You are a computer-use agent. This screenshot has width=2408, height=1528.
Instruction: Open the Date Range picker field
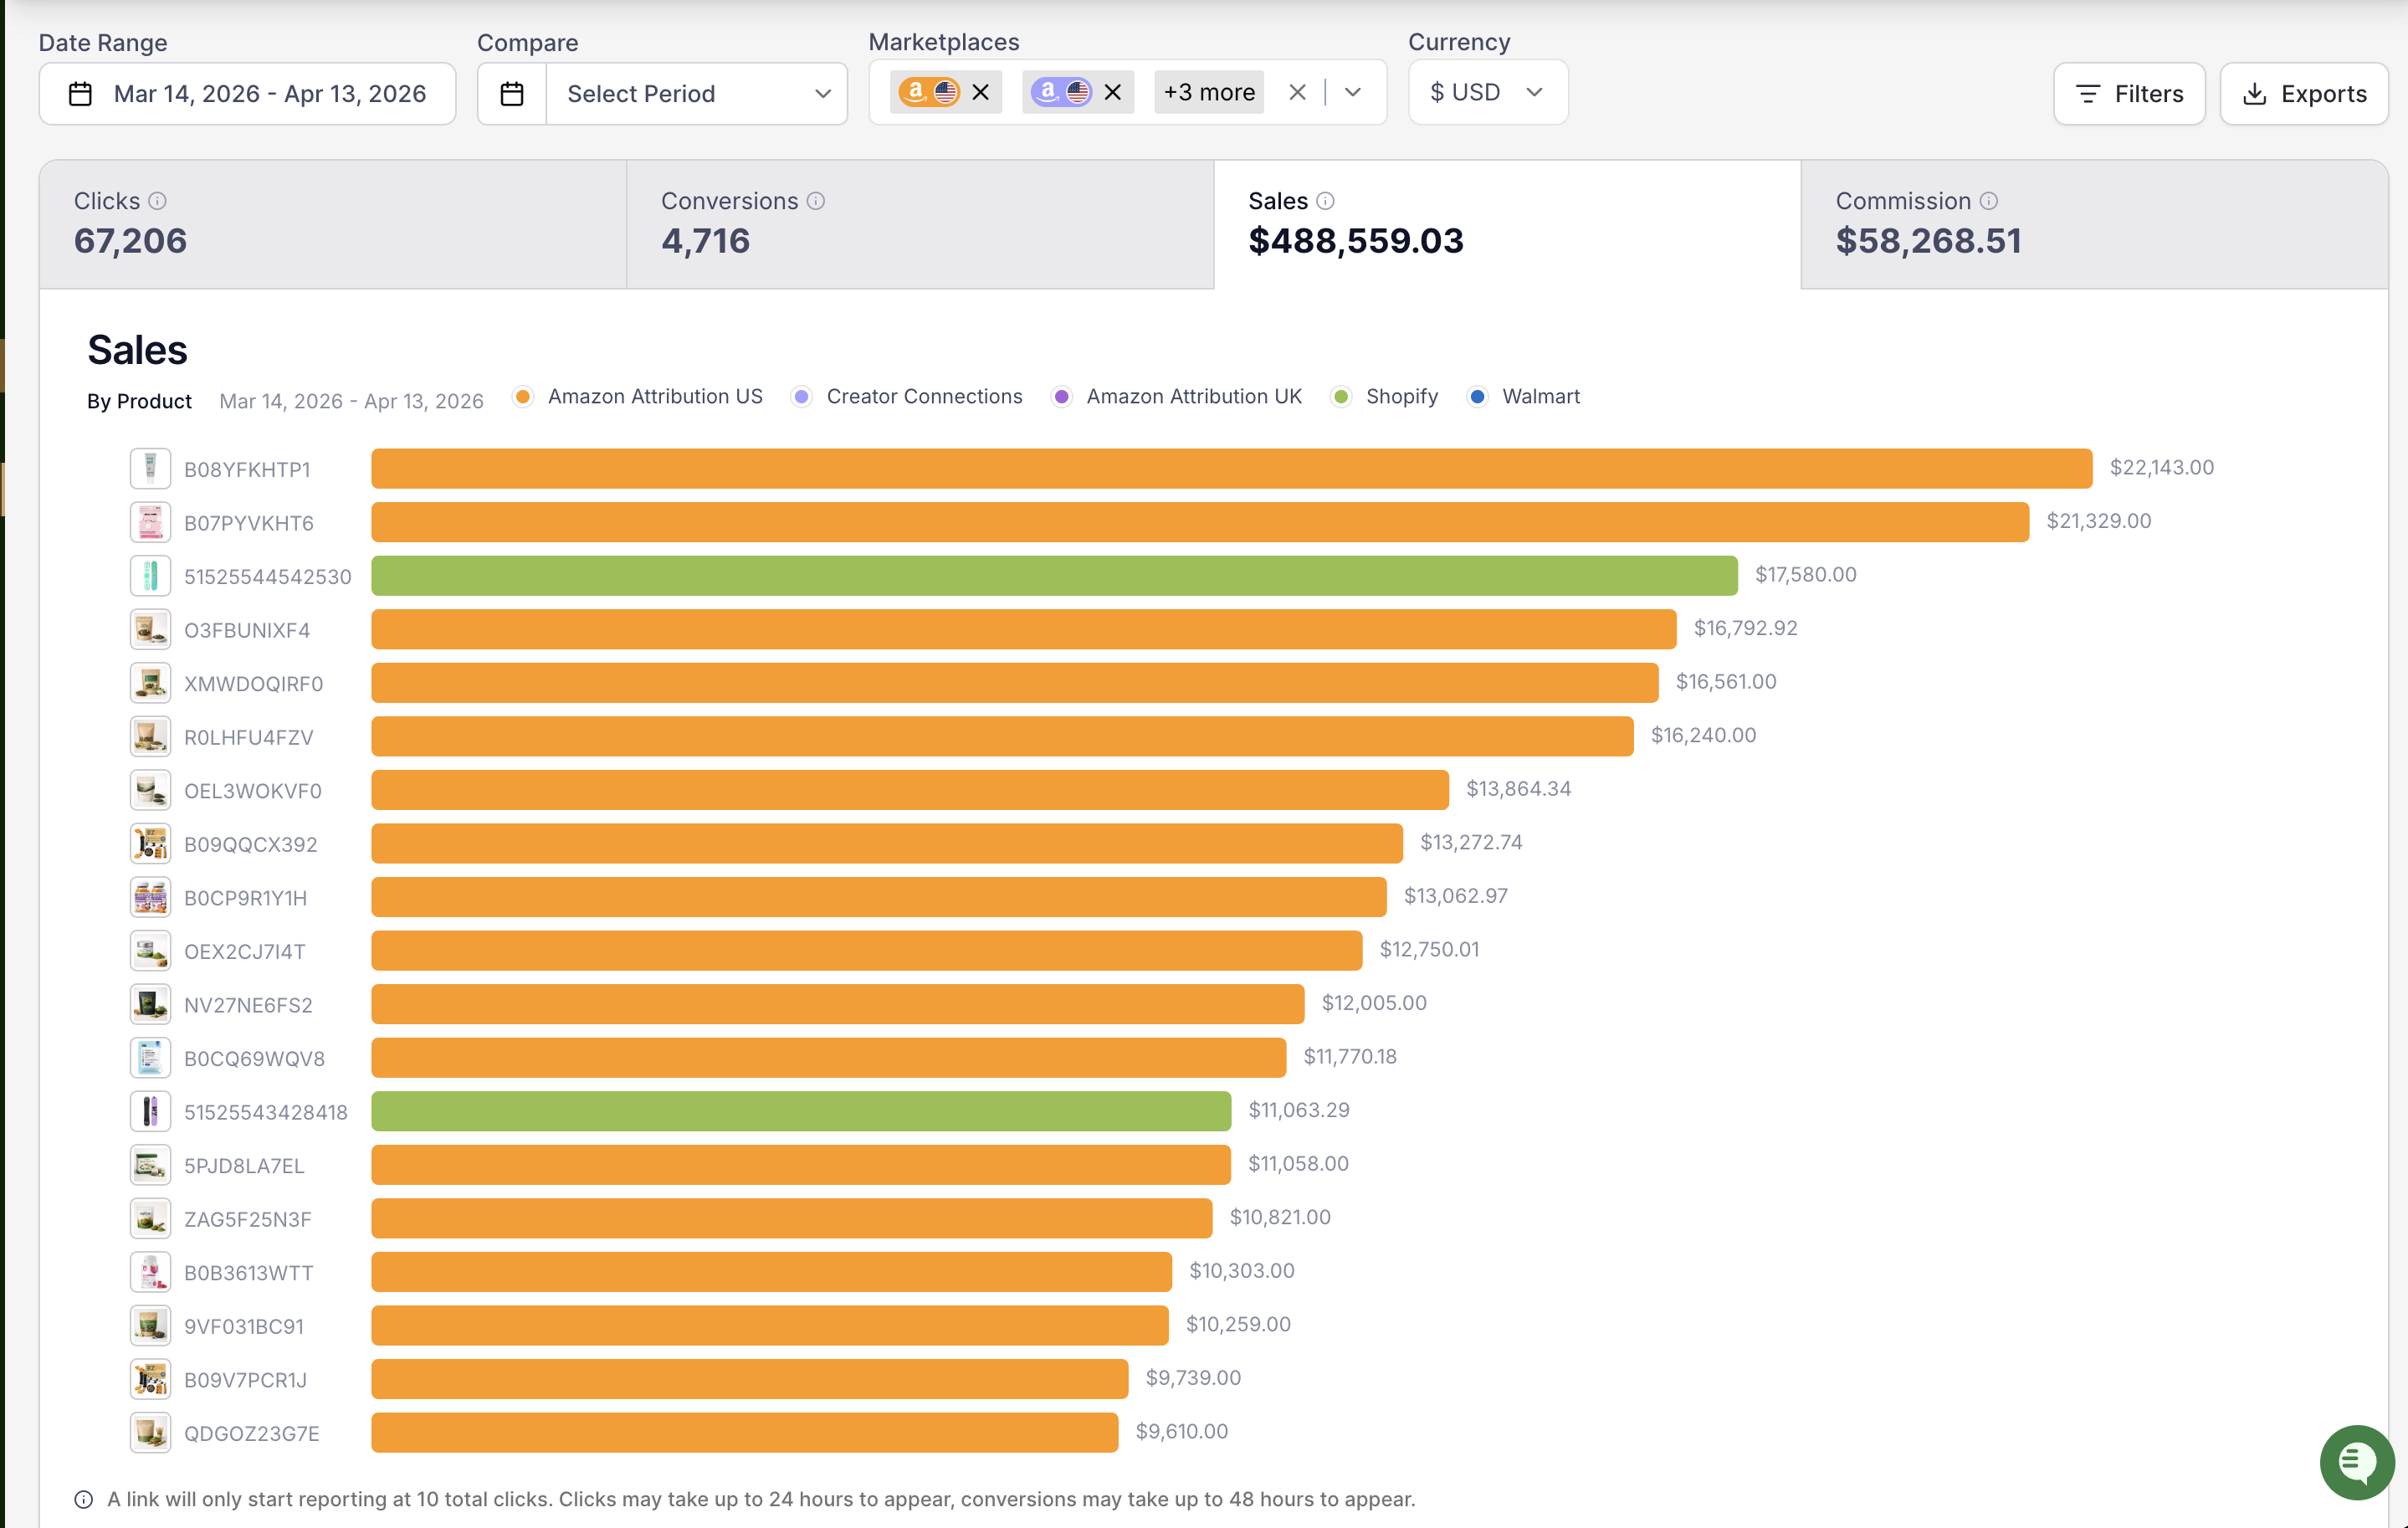click(247, 94)
